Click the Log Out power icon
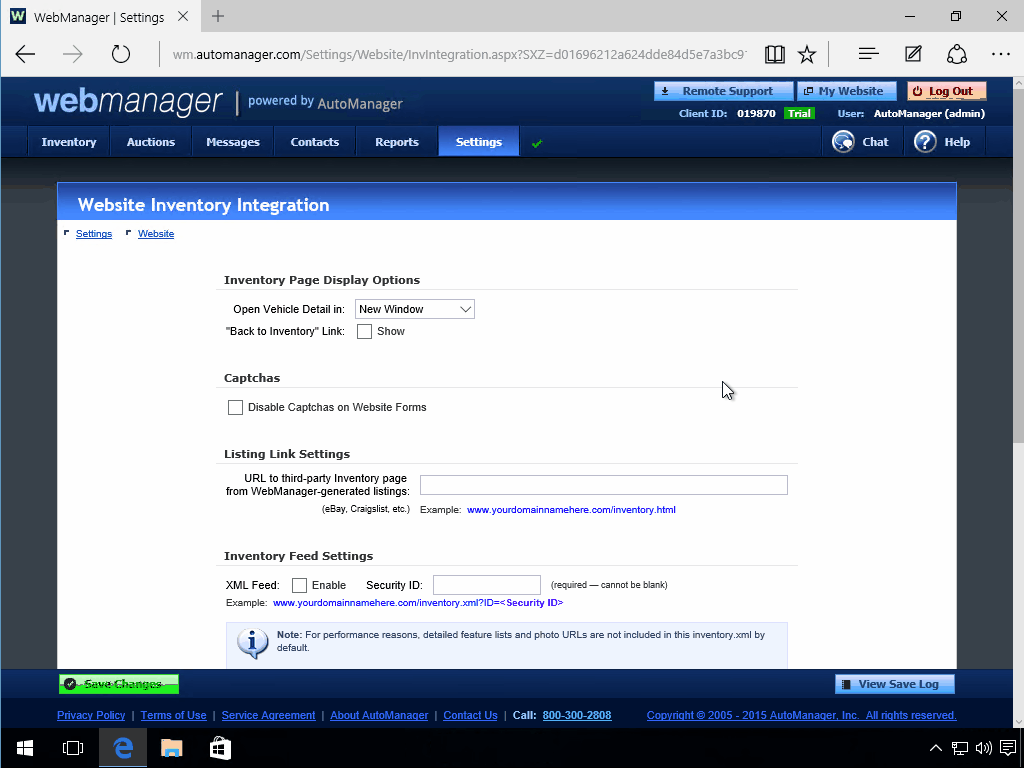This screenshot has width=1024, height=768. click(916, 90)
